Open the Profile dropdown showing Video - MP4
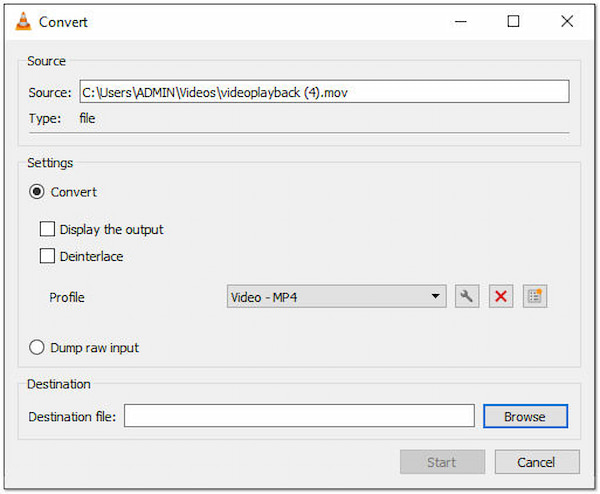Screen dimensions: 600x494 click(337, 296)
